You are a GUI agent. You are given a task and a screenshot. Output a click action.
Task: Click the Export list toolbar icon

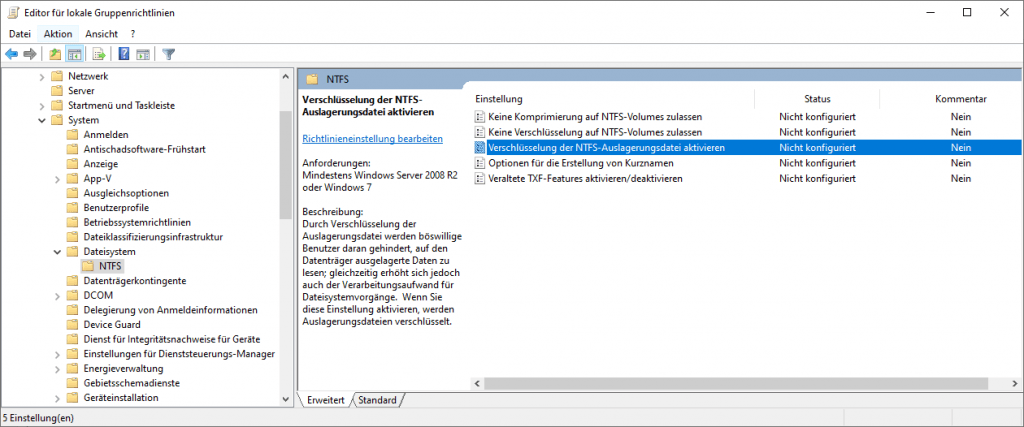[x=99, y=54]
